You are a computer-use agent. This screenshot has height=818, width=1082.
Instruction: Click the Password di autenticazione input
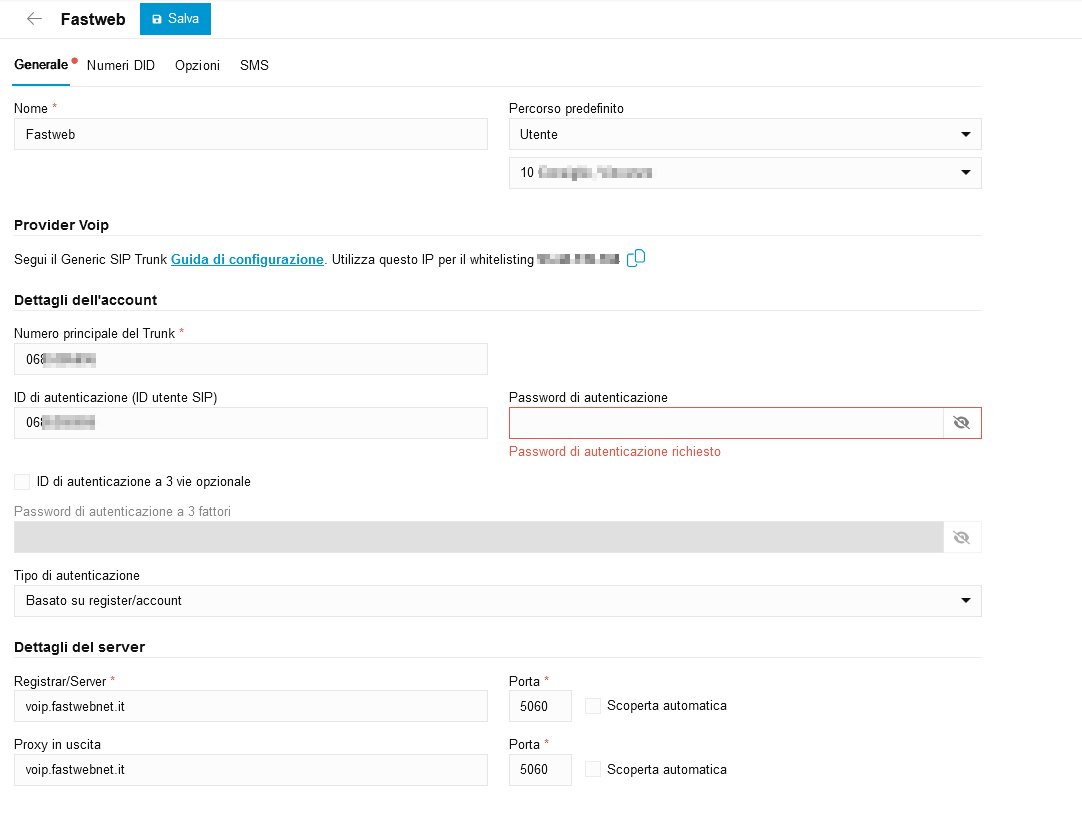point(726,422)
